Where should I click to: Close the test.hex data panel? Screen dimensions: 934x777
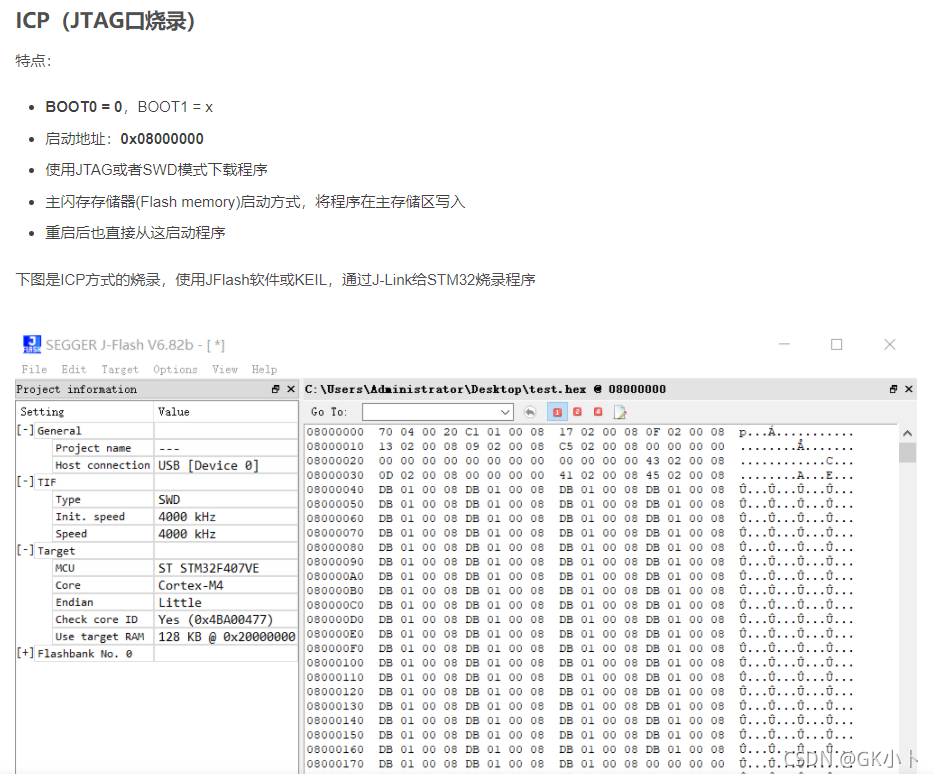tap(909, 389)
